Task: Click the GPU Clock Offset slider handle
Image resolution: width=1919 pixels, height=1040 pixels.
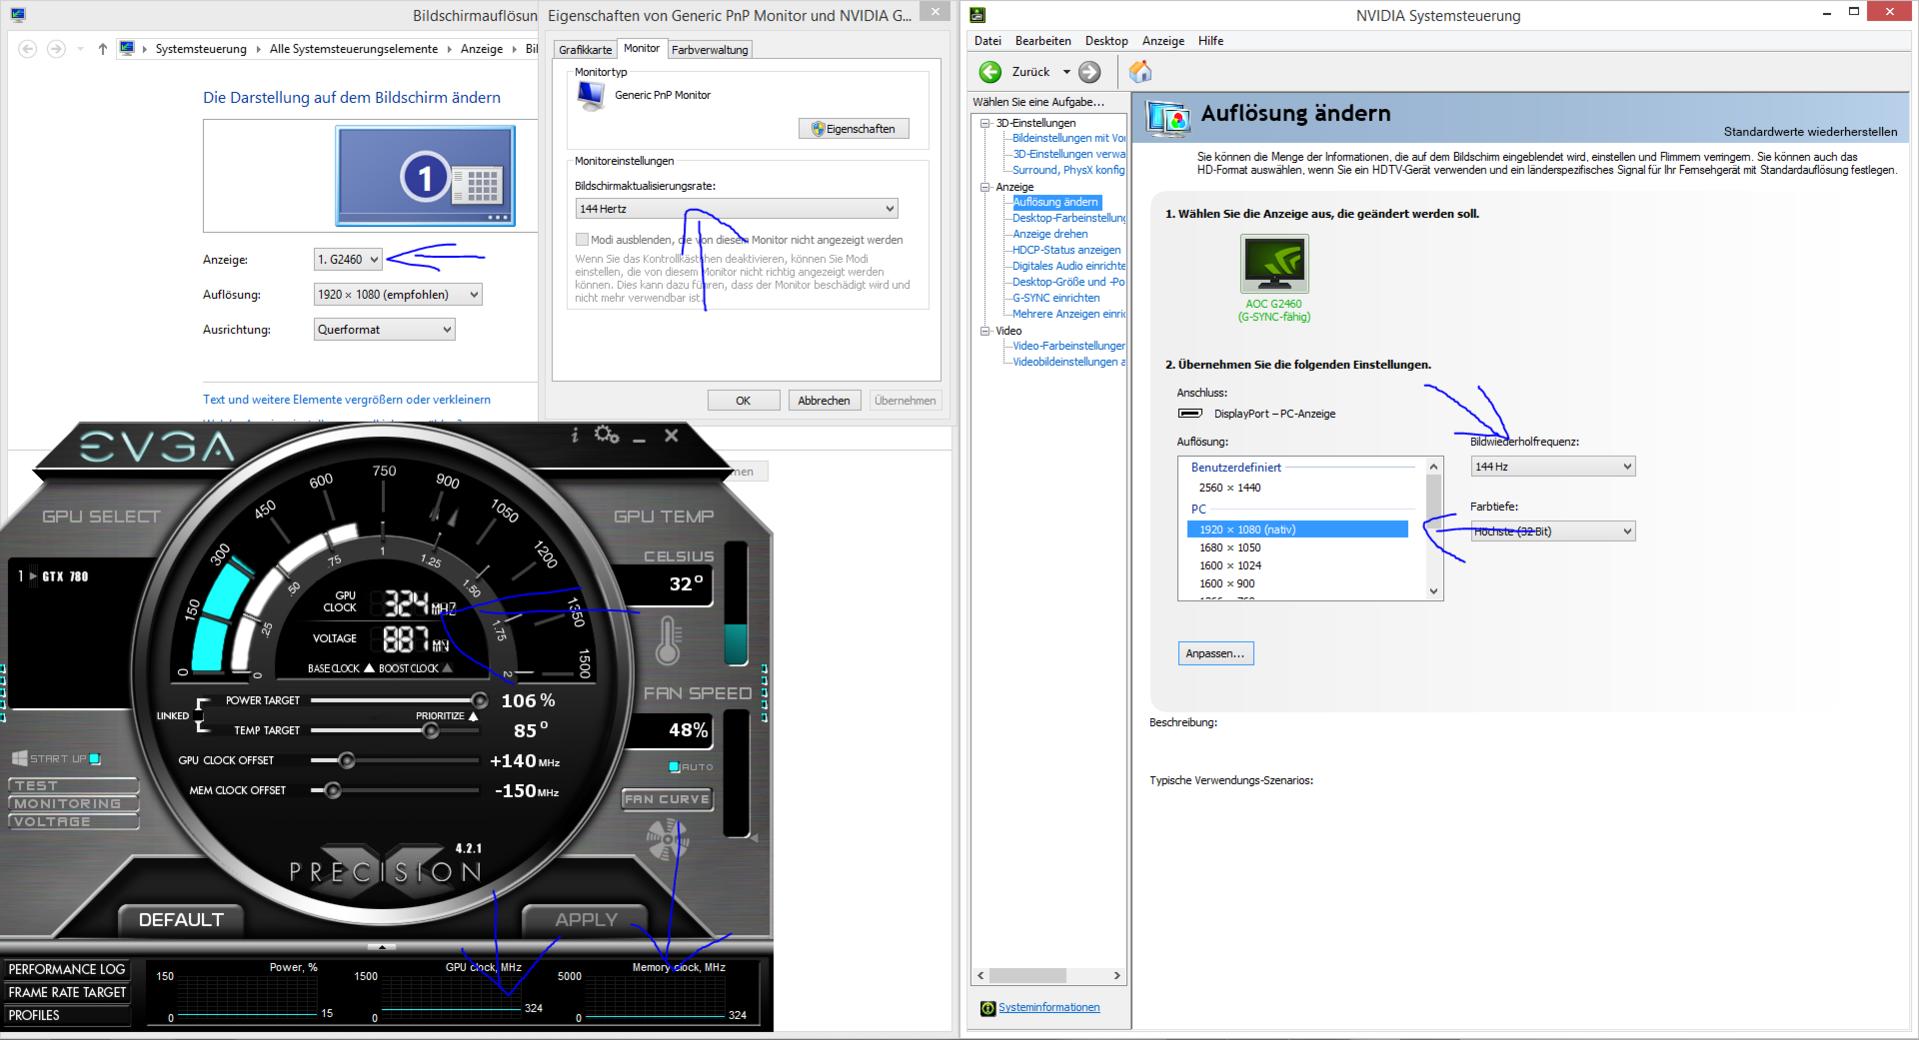Action: coord(346,761)
